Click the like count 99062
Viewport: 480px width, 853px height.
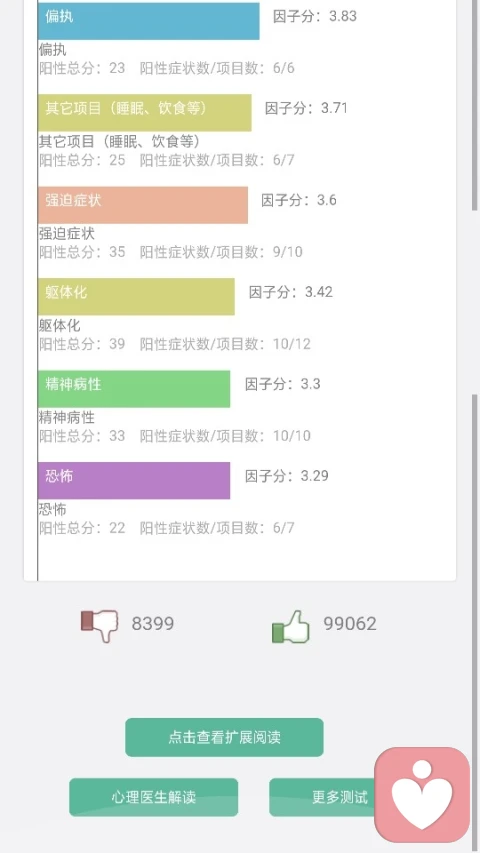(350, 623)
